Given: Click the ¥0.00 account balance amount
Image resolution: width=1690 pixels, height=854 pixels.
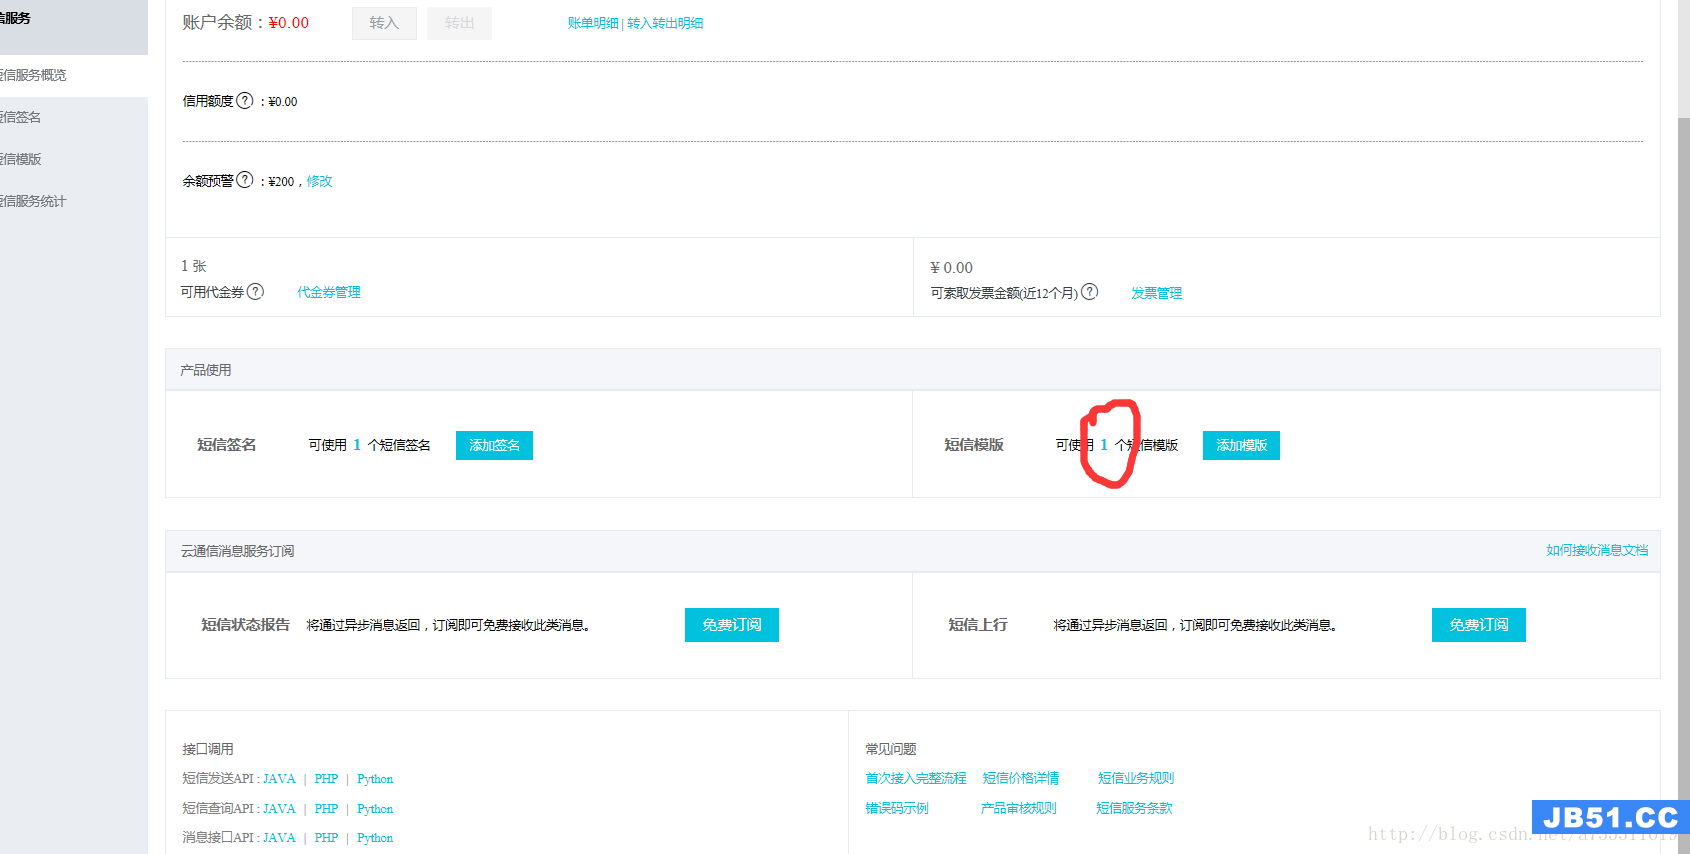Looking at the screenshot, I should point(289,23).
